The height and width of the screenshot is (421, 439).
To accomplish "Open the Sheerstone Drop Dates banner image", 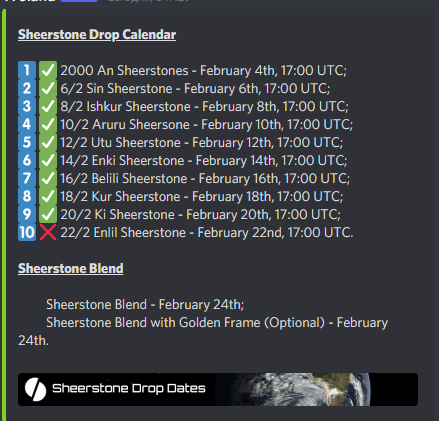I will (218, 389).
